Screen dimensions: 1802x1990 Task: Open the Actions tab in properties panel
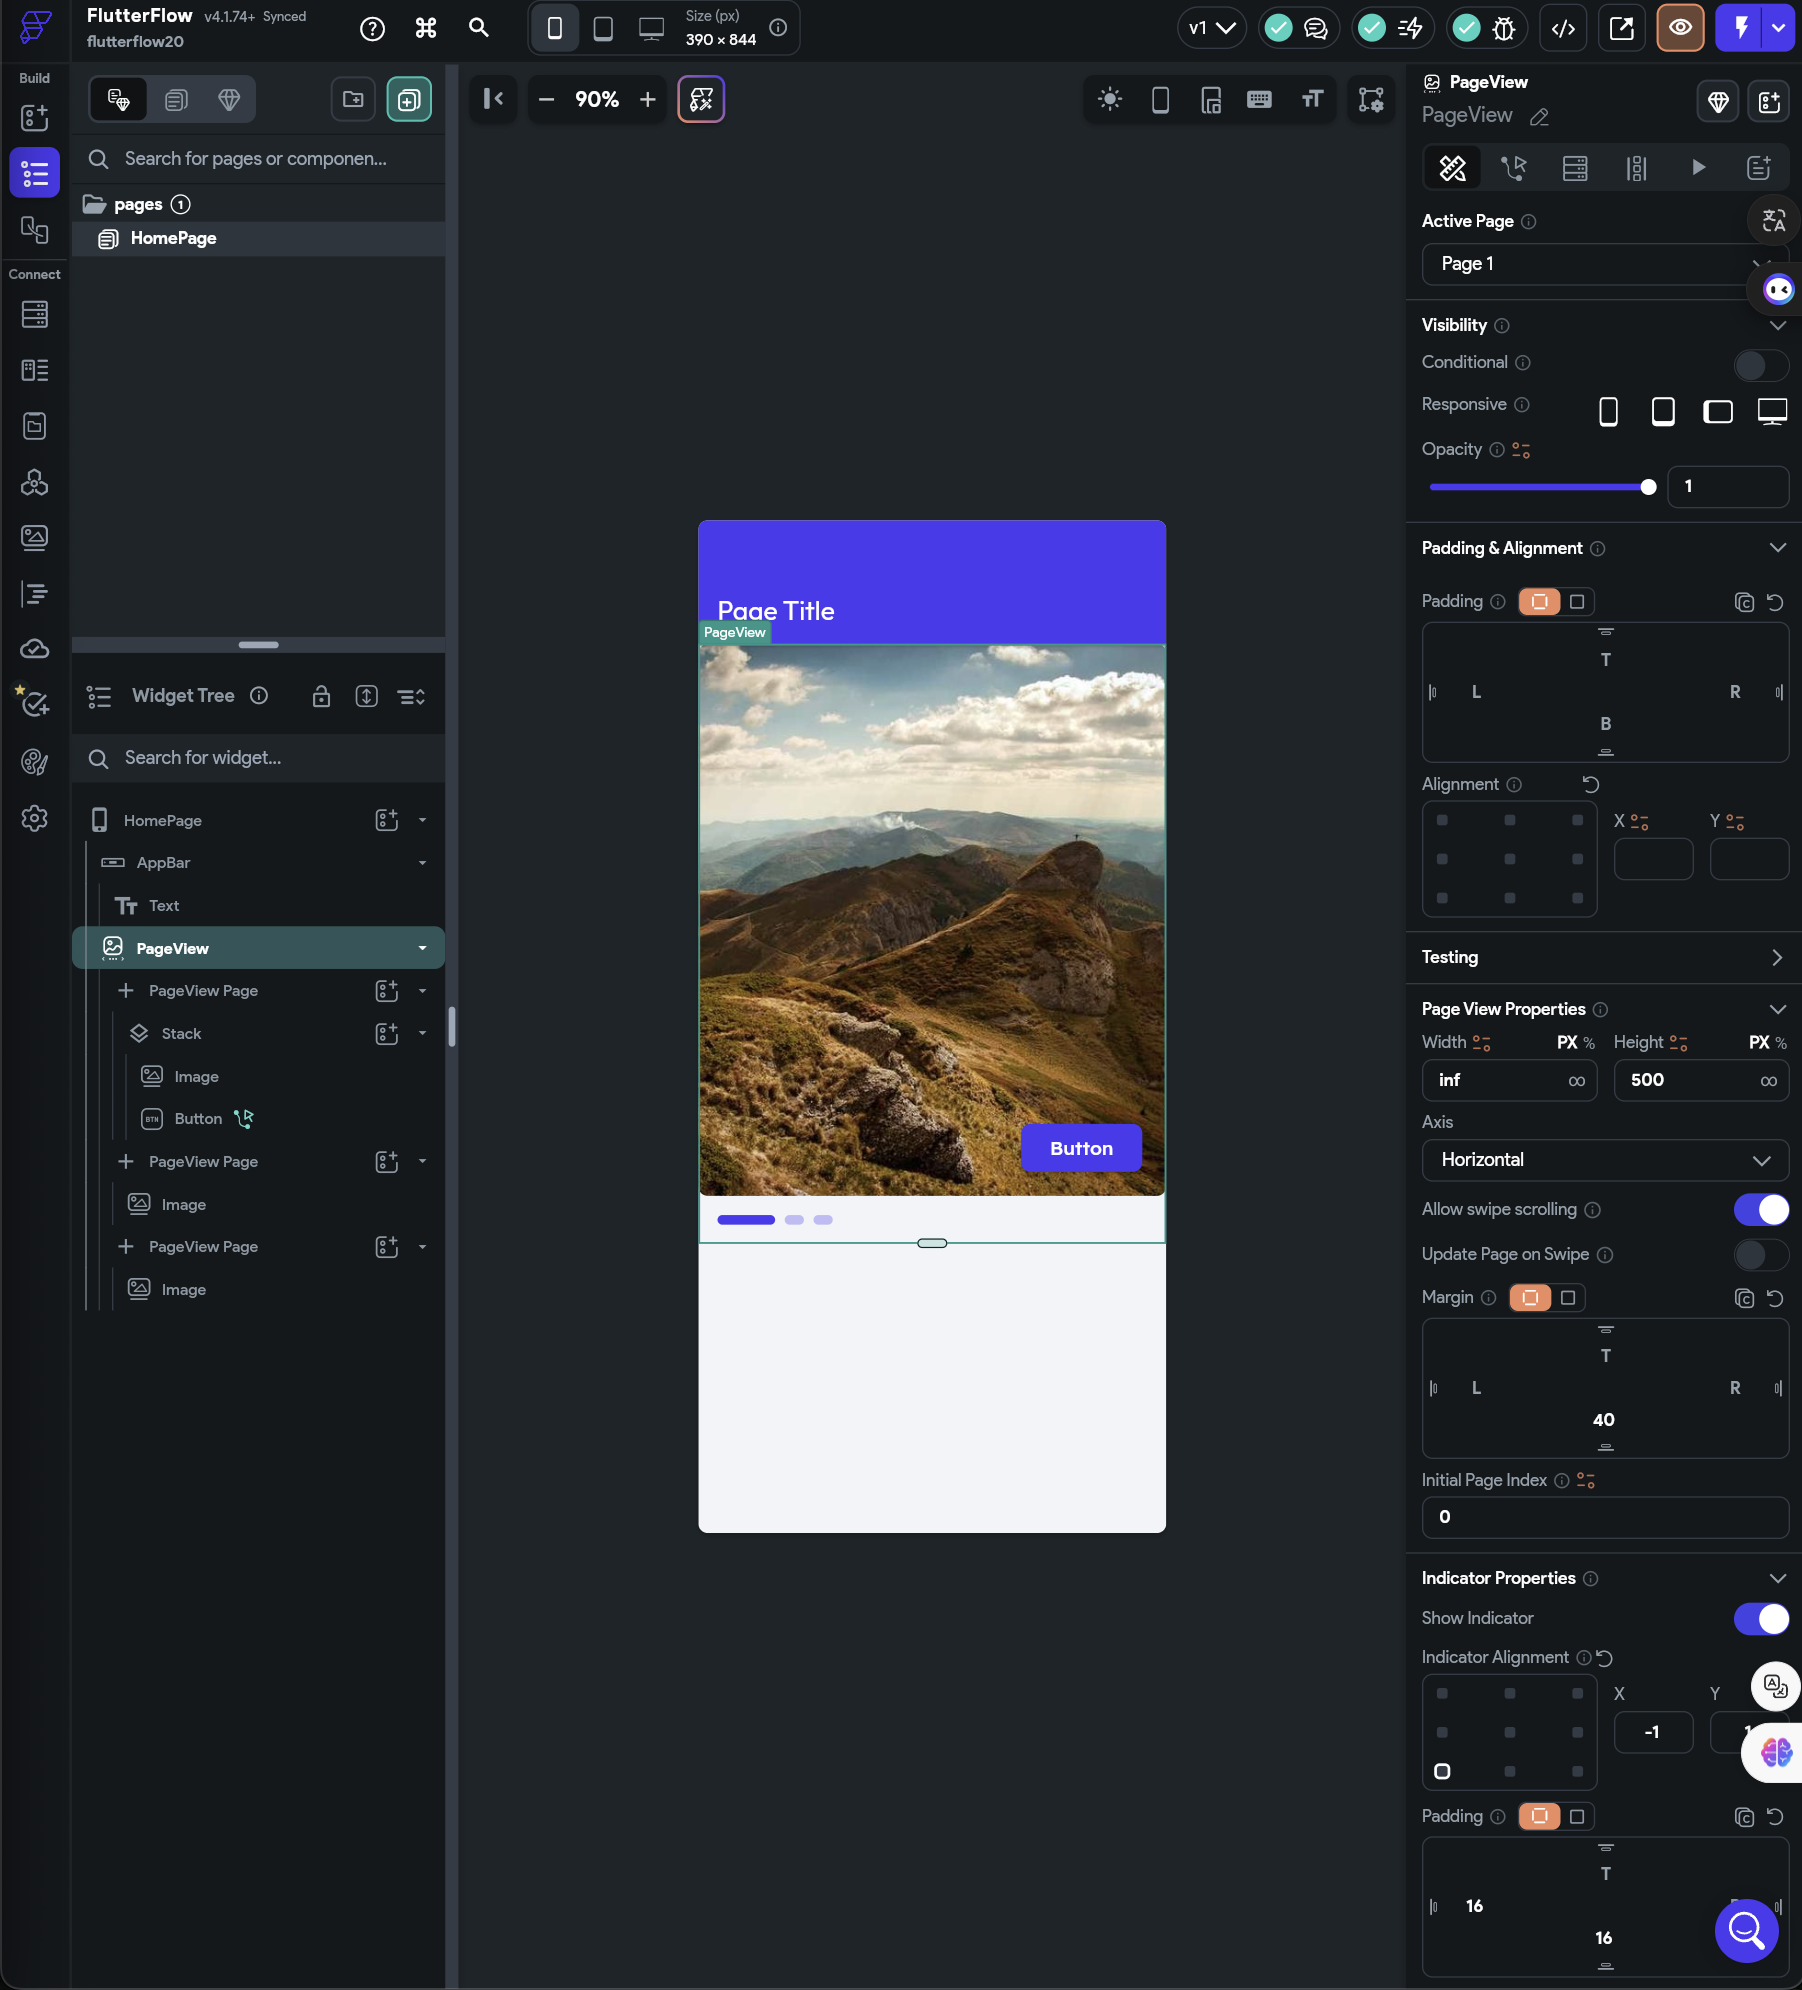(x=1514, y=168)
